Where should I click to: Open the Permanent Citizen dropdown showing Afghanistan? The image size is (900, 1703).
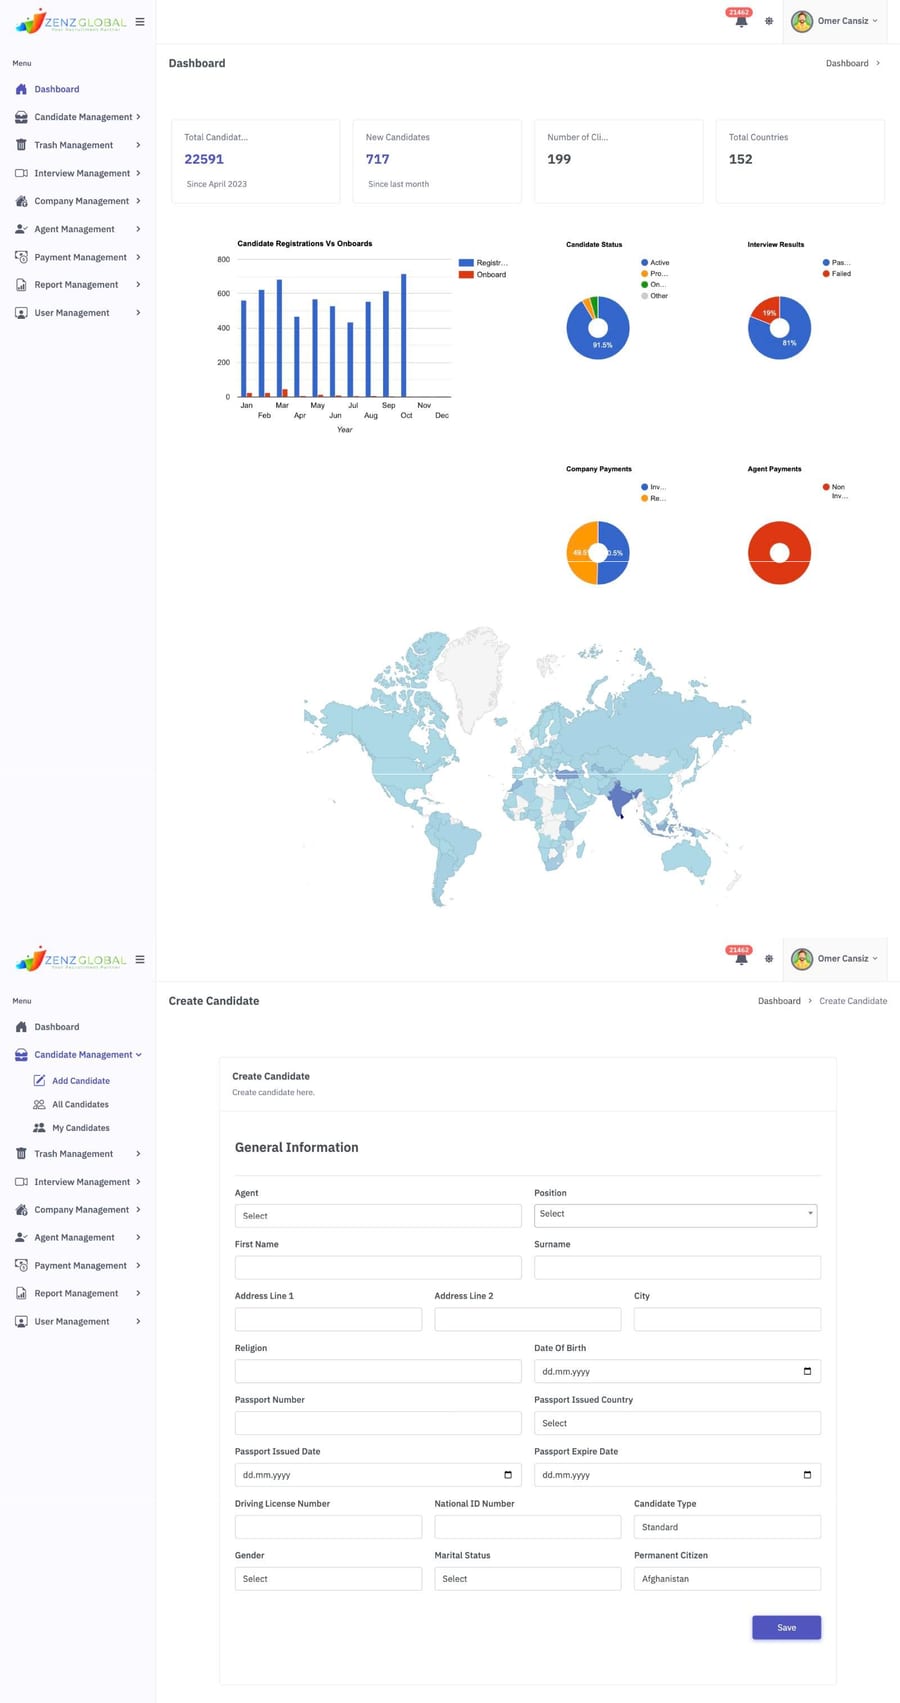coord(727,1579)
